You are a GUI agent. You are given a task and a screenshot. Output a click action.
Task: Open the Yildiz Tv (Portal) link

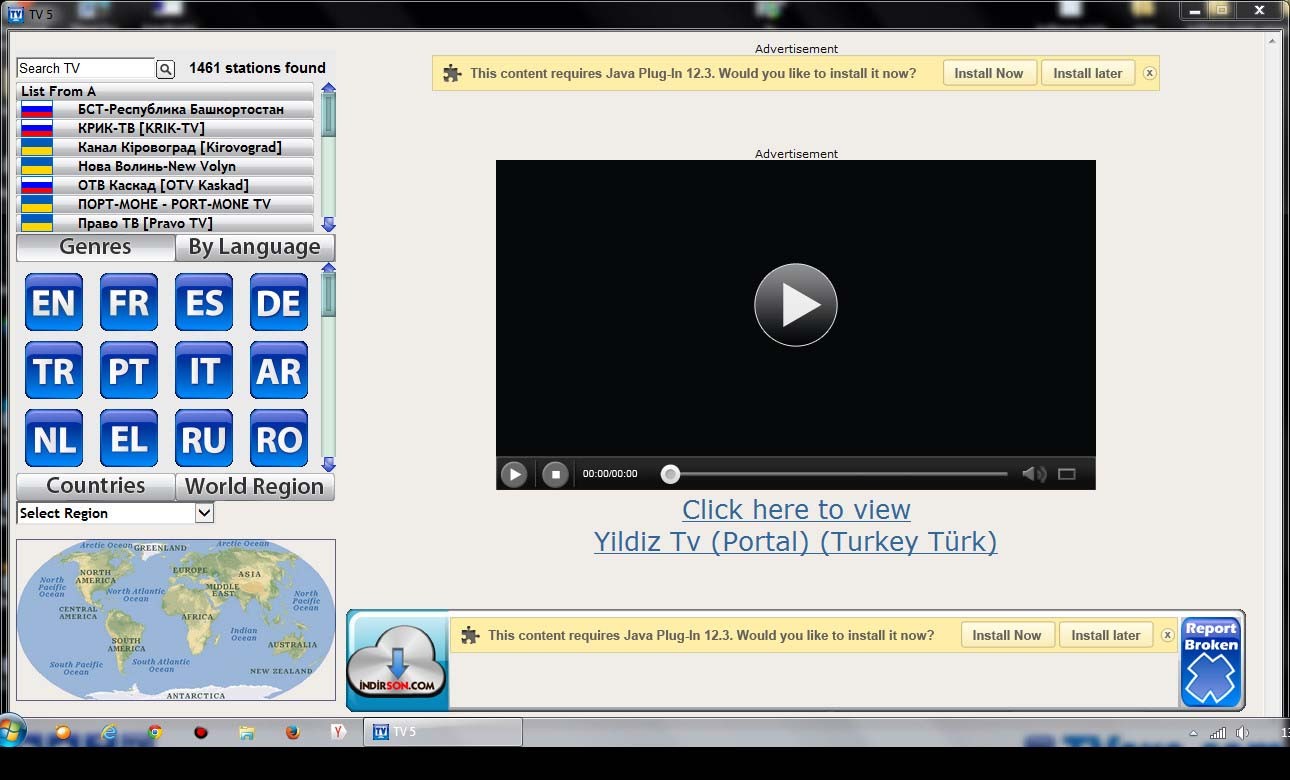pyautogui.click(x=796, y=542)
